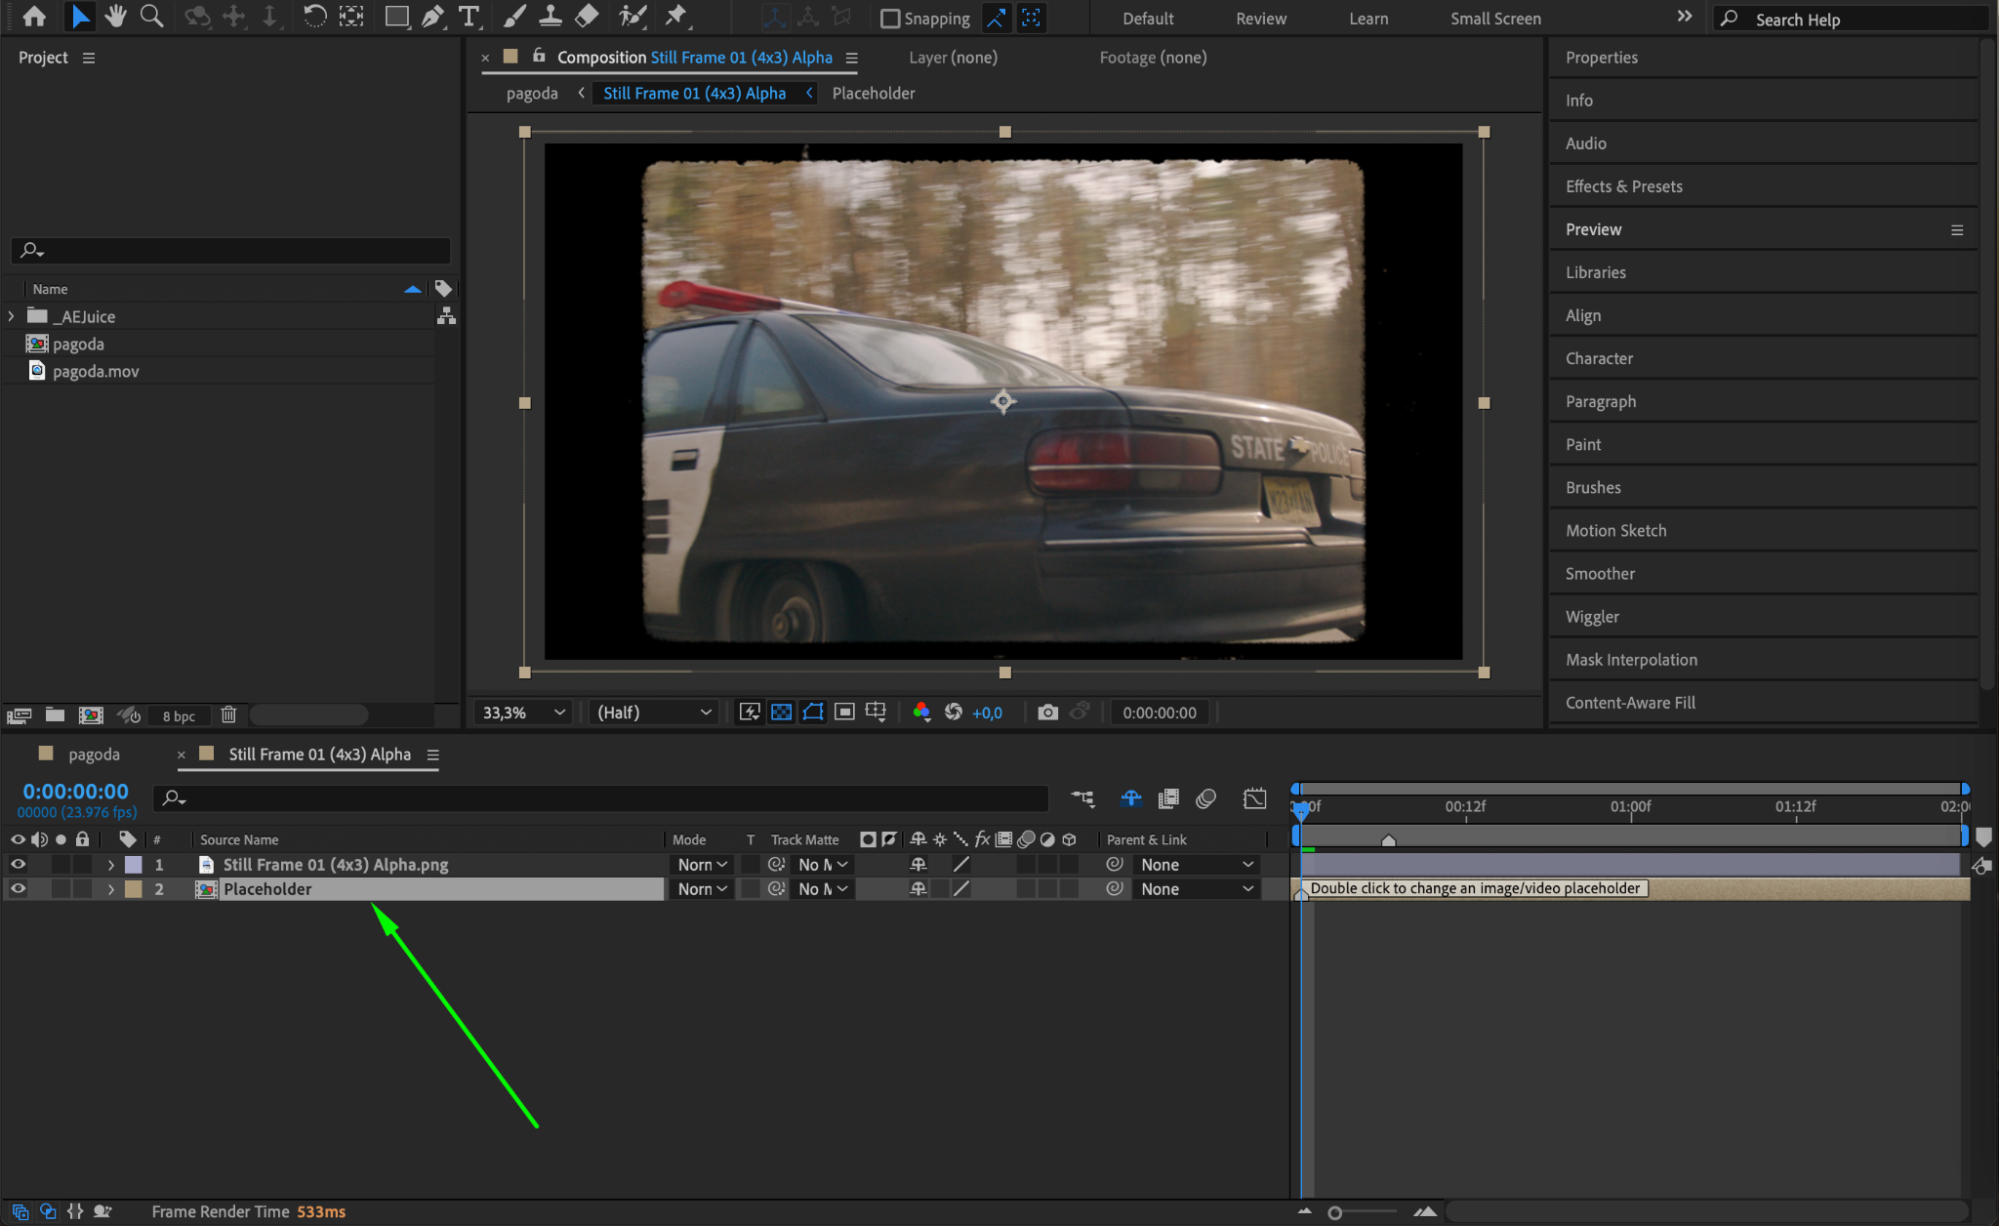
Task: Switch to the pagoda timeline tab
Action: 93,754
